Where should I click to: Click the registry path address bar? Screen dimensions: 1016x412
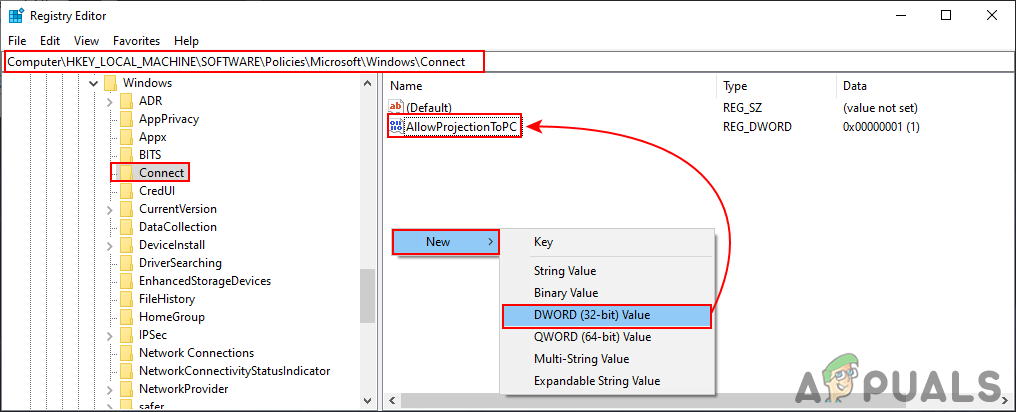click(507, 62)
